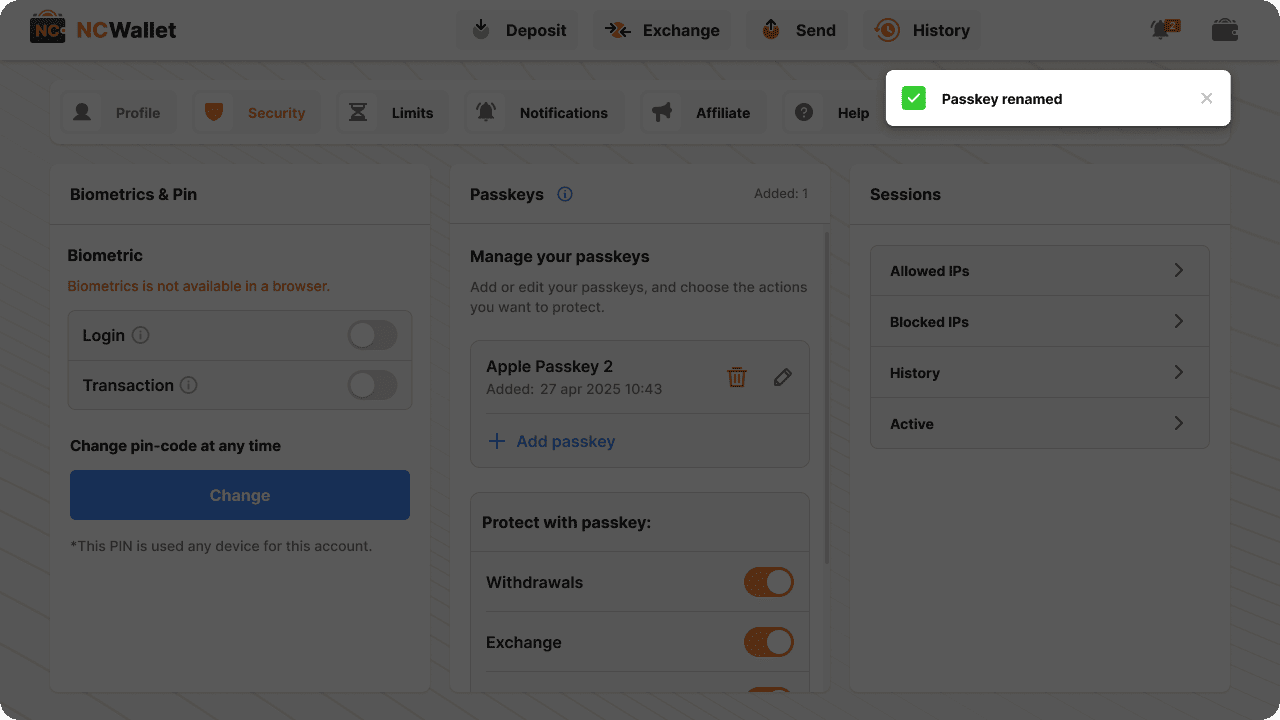Enable the biometric Transaction toggle

pyautogui.click(x=372, y=385)
